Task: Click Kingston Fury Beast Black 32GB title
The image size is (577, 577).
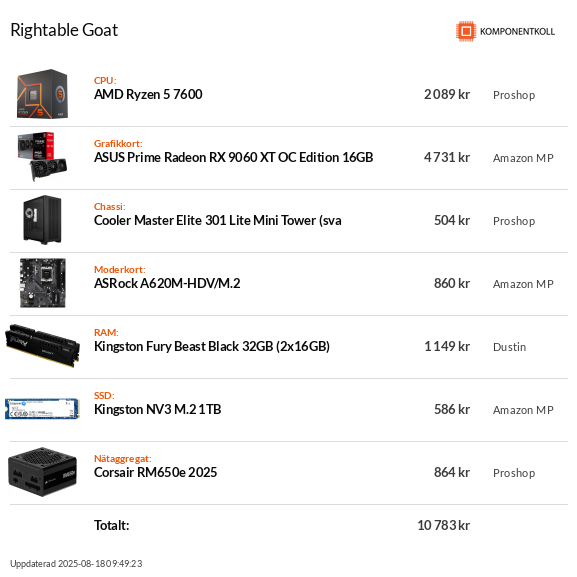Action: 212,346
